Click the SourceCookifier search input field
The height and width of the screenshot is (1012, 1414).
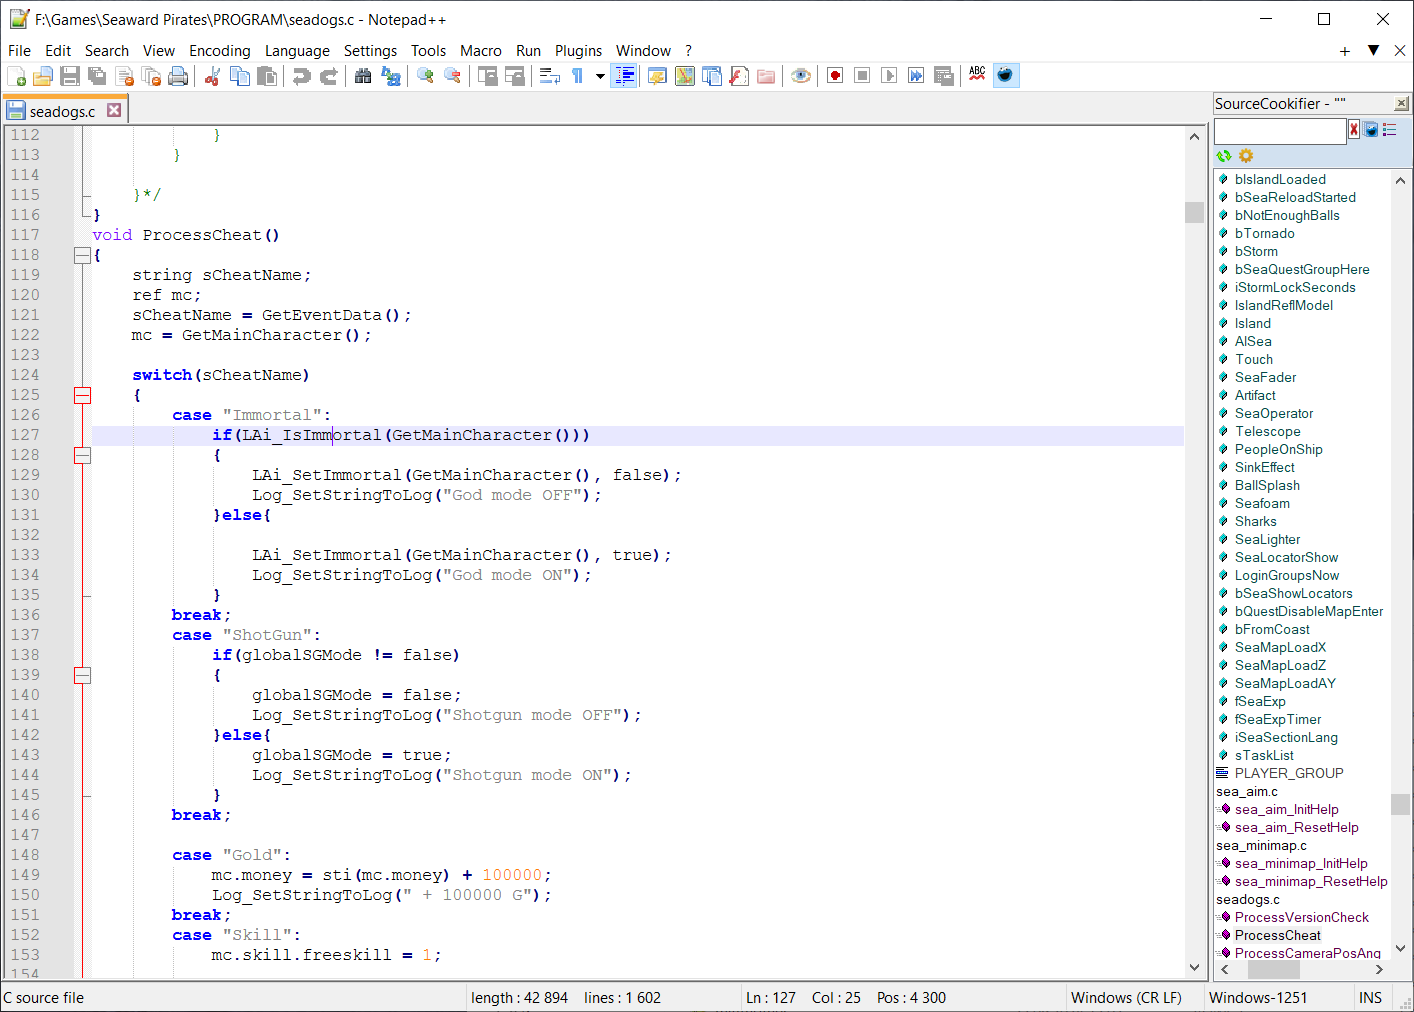(1279, 131)
